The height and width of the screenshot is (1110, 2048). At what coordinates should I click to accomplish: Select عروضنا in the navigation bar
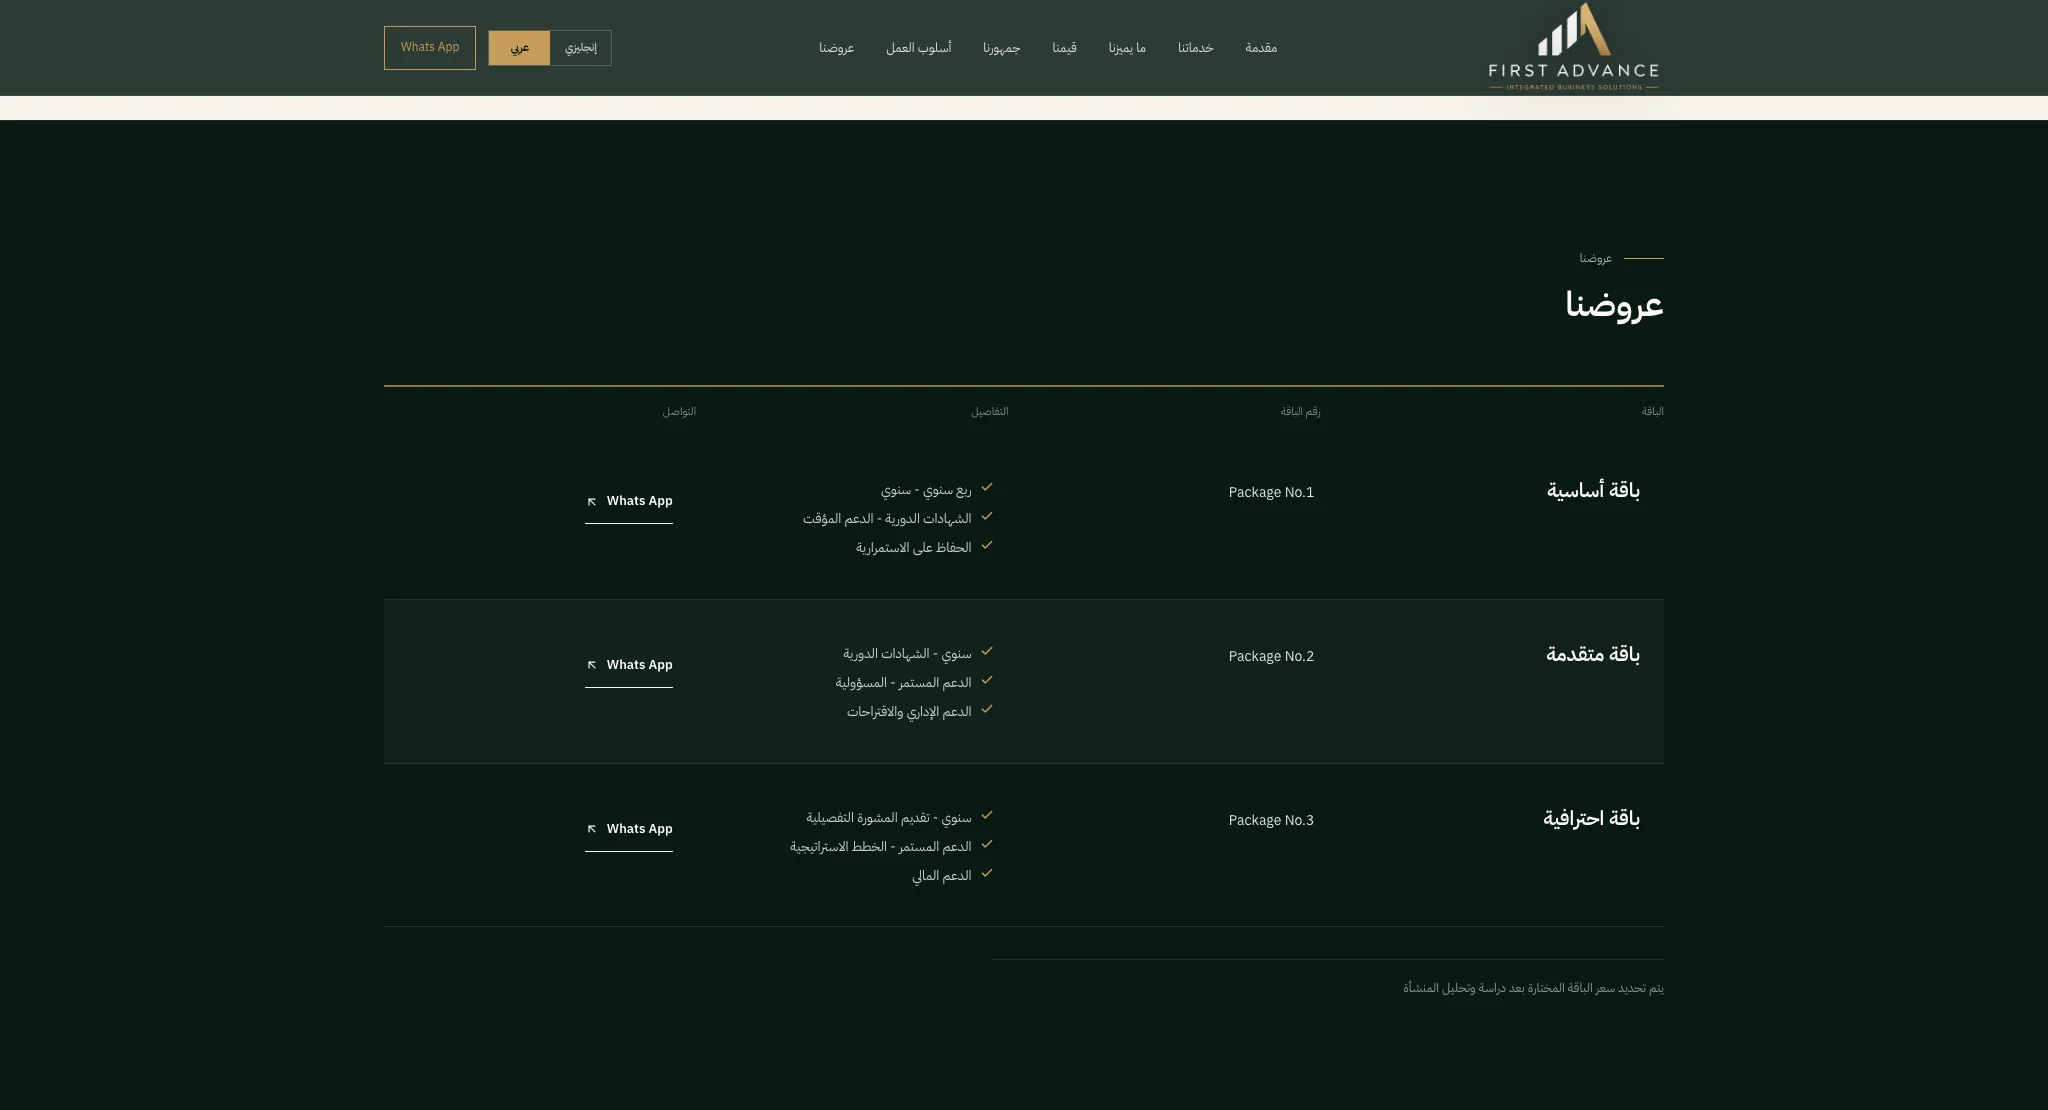(836, 48)
